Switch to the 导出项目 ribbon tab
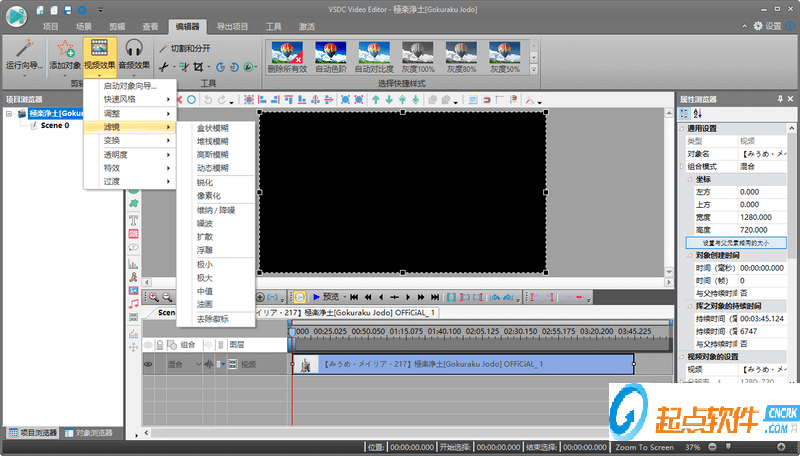800x456 pixels. tap(232, 27)
